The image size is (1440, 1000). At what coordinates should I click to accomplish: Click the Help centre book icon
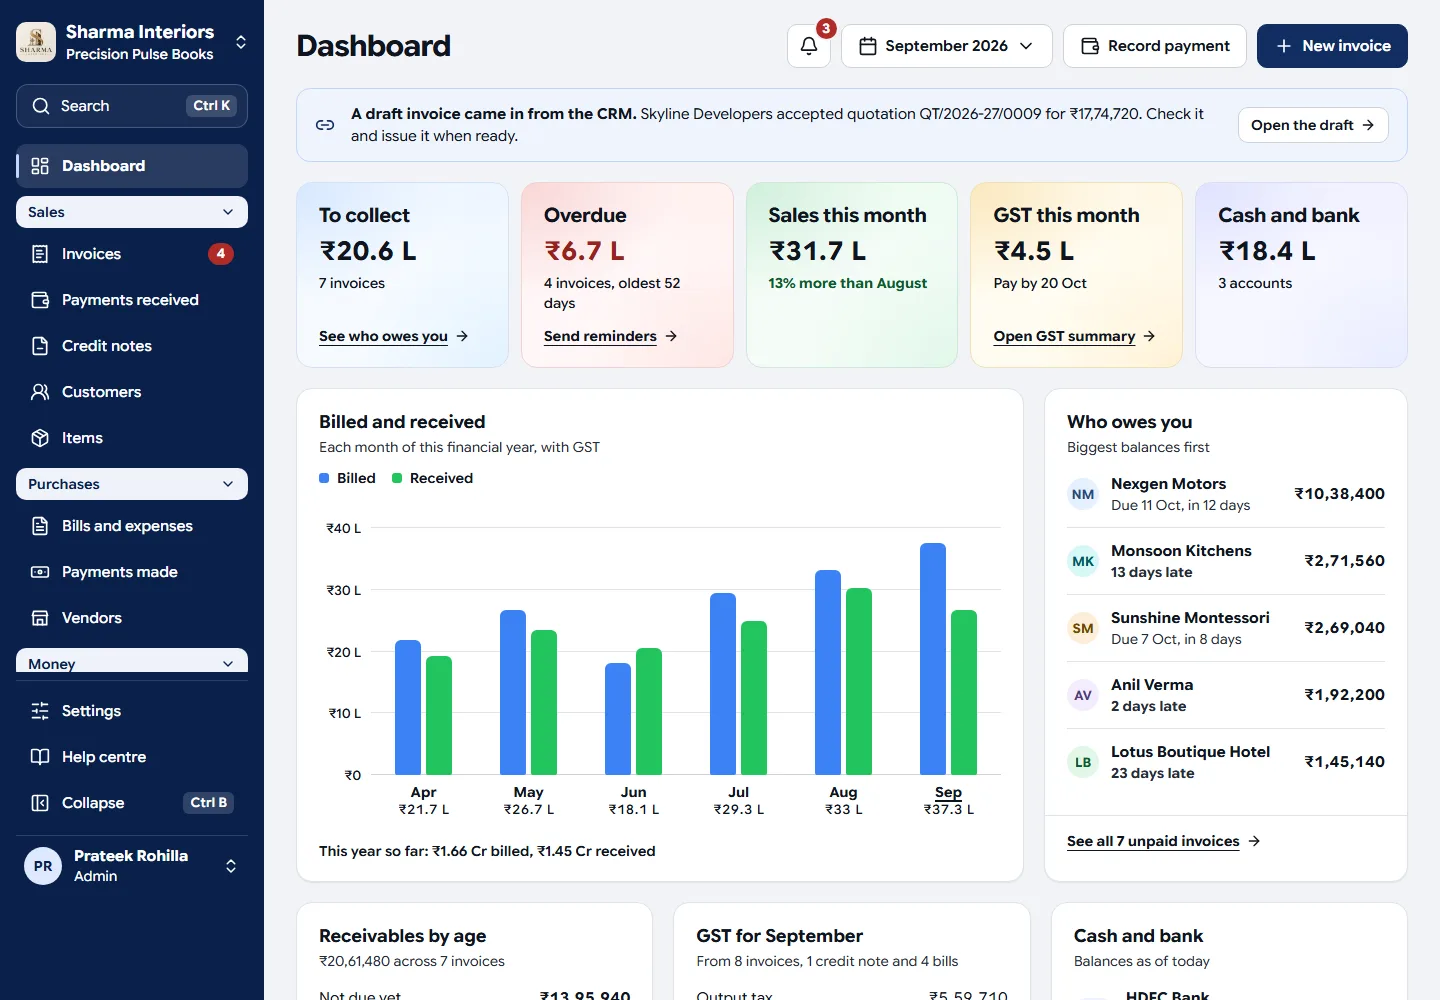pos(40,757)
